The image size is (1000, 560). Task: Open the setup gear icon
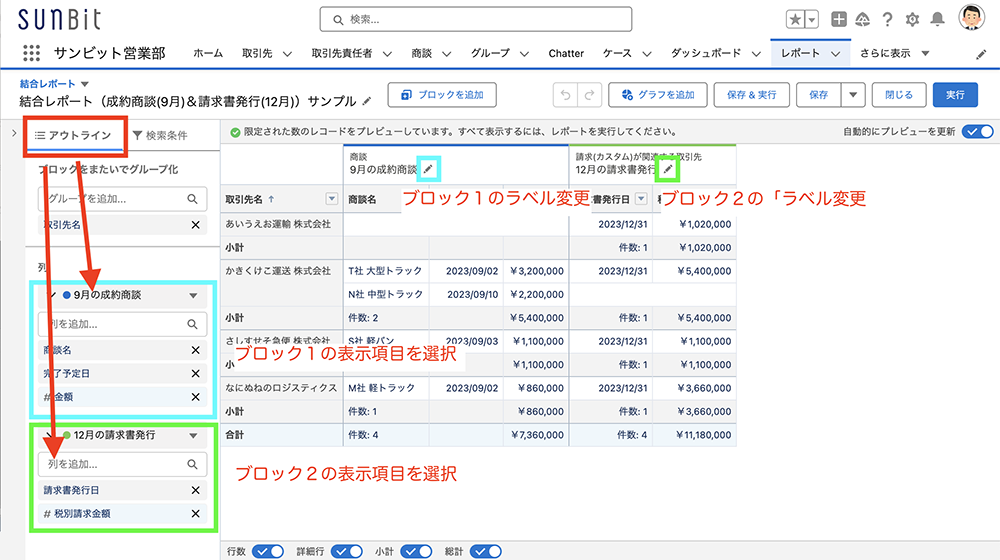click(x=913, y=20)
